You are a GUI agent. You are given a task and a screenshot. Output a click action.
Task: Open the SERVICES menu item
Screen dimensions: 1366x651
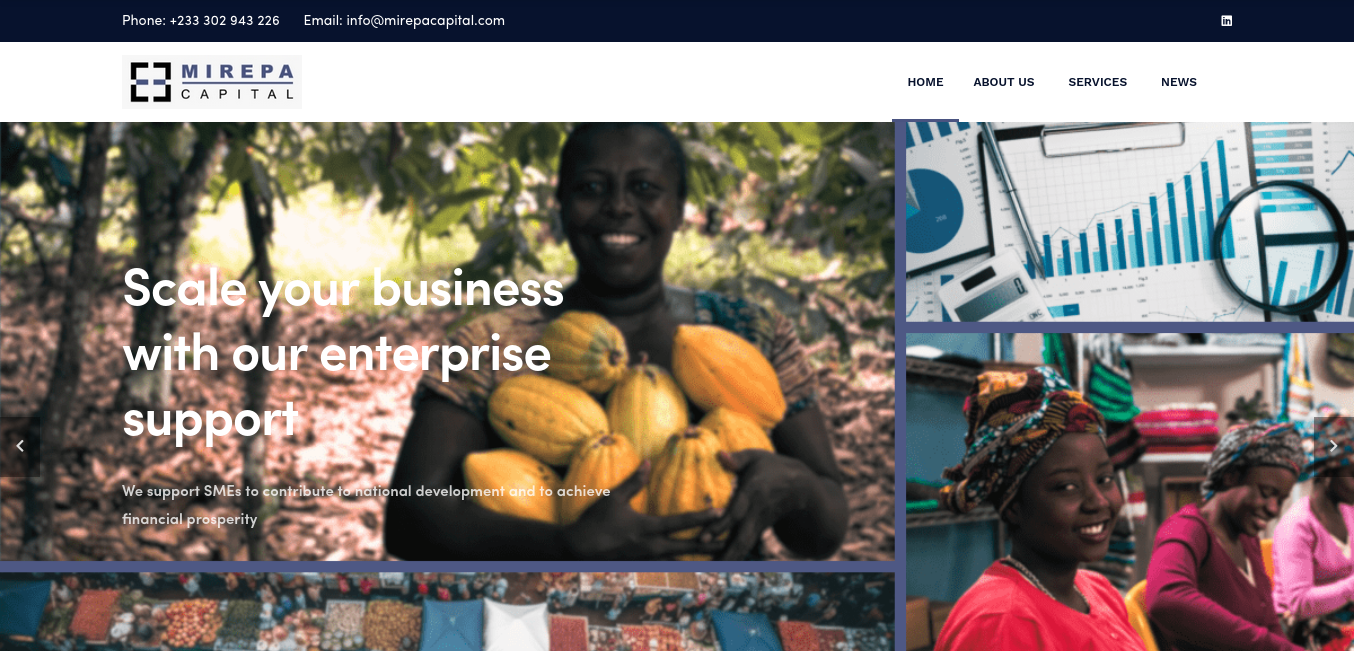tap(1097, 82)
